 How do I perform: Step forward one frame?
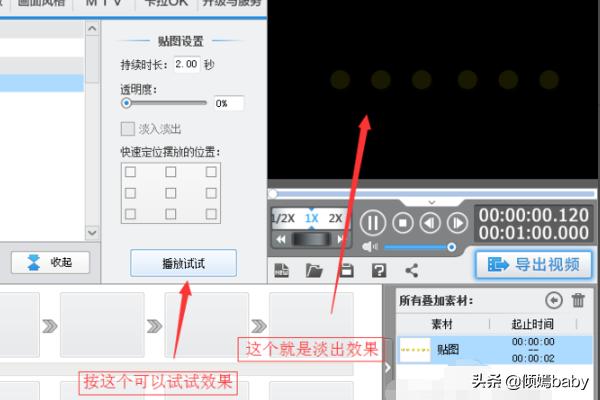click(457, 223)
